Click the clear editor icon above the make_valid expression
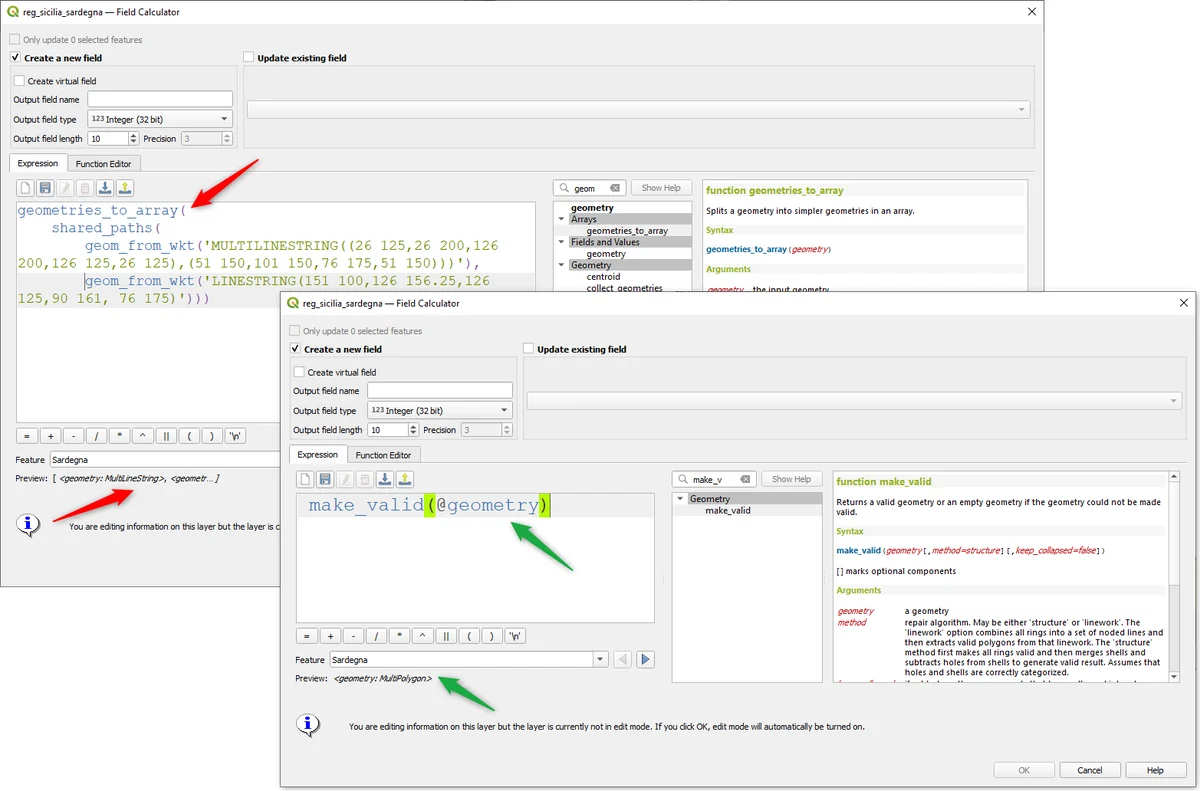This screenshot has height=791, width=1200. (306, 480)
